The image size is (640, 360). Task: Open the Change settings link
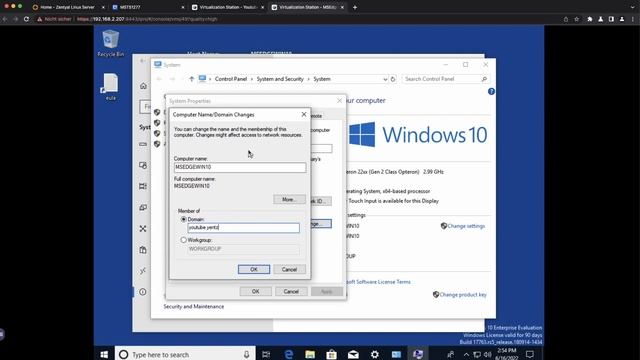(x=466, y=226)
